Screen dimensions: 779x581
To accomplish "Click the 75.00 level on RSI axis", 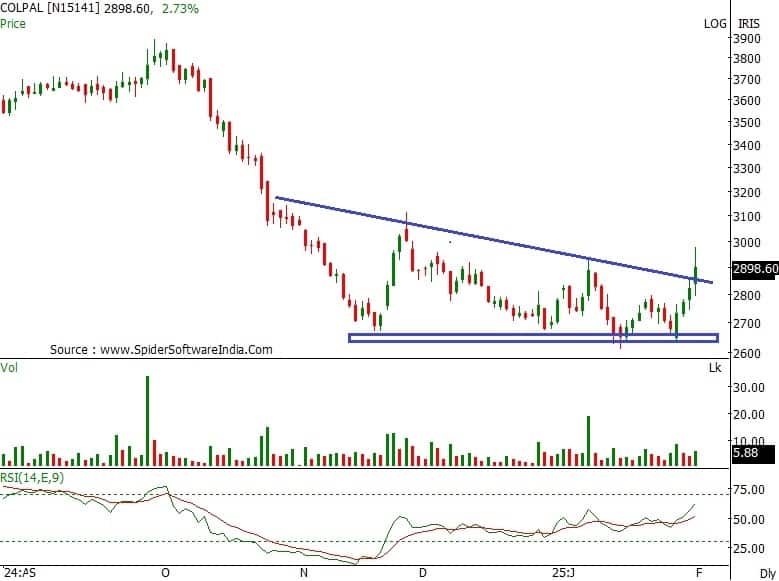I will pos(750,490).
